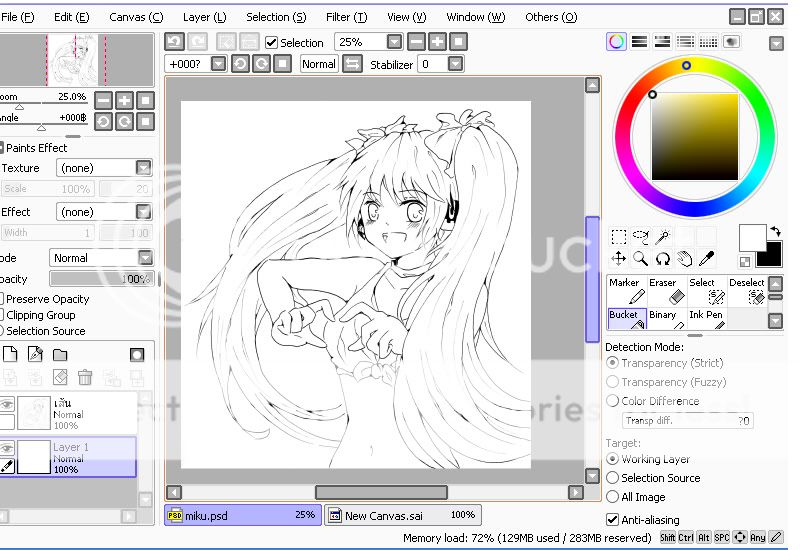Open the Canvas (C) menu

click(x=136, y=17)
